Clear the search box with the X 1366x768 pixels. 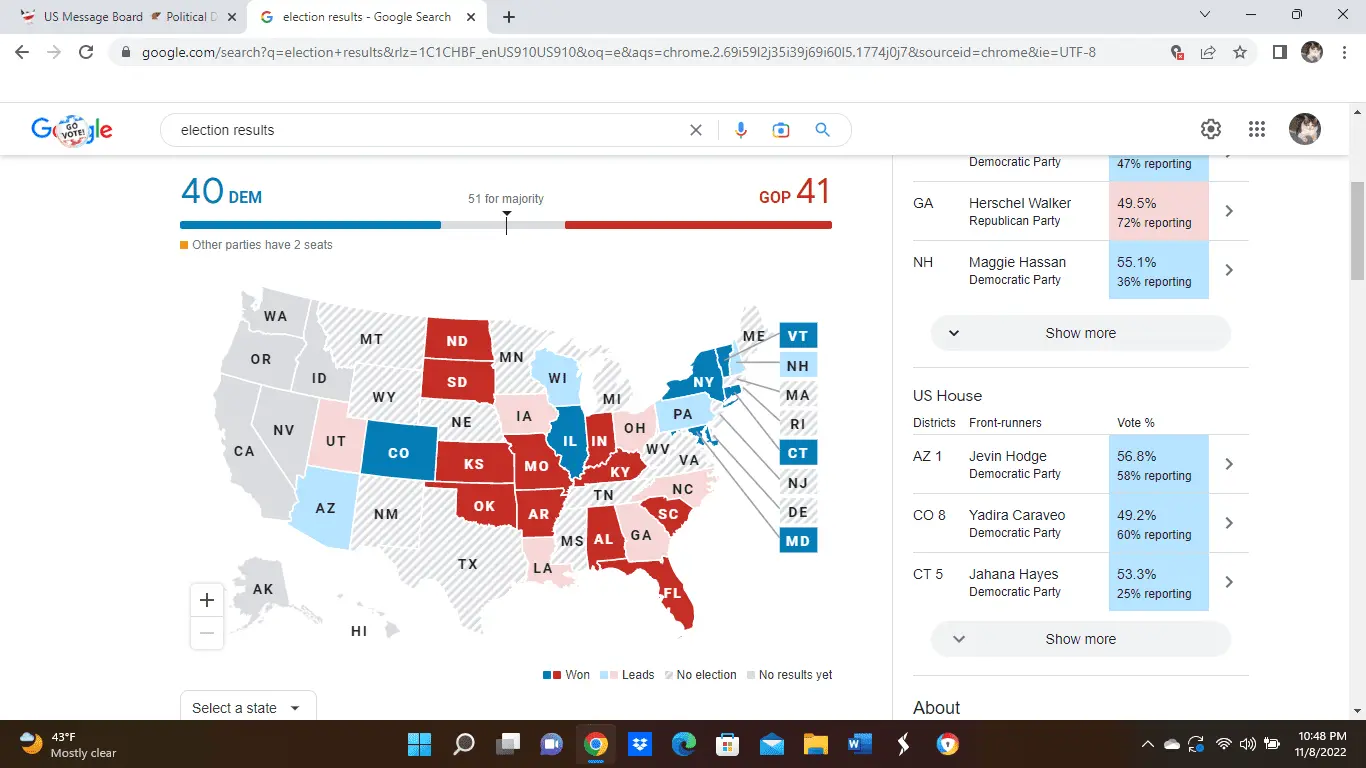[x=696, y=130]
